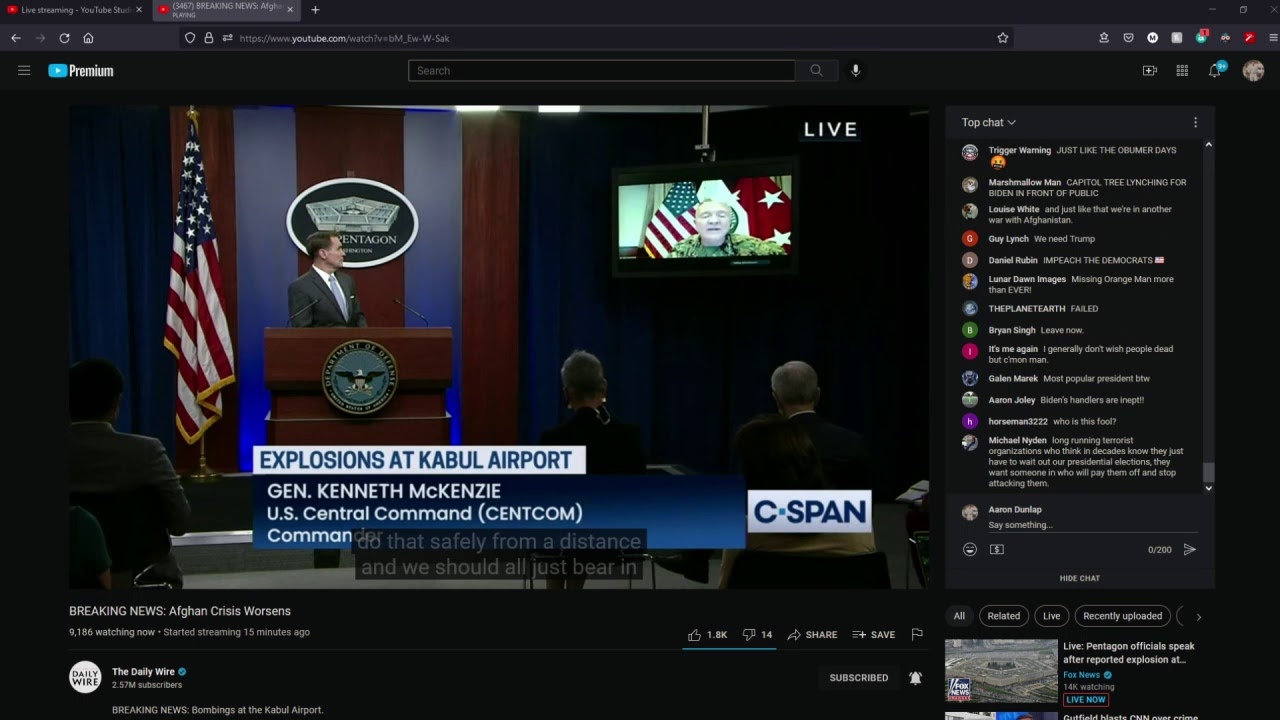Image resolution: width=1280 pixels, height=720 pixels.
Task: Start voice search with microphone icon
Action: [855, 71]
